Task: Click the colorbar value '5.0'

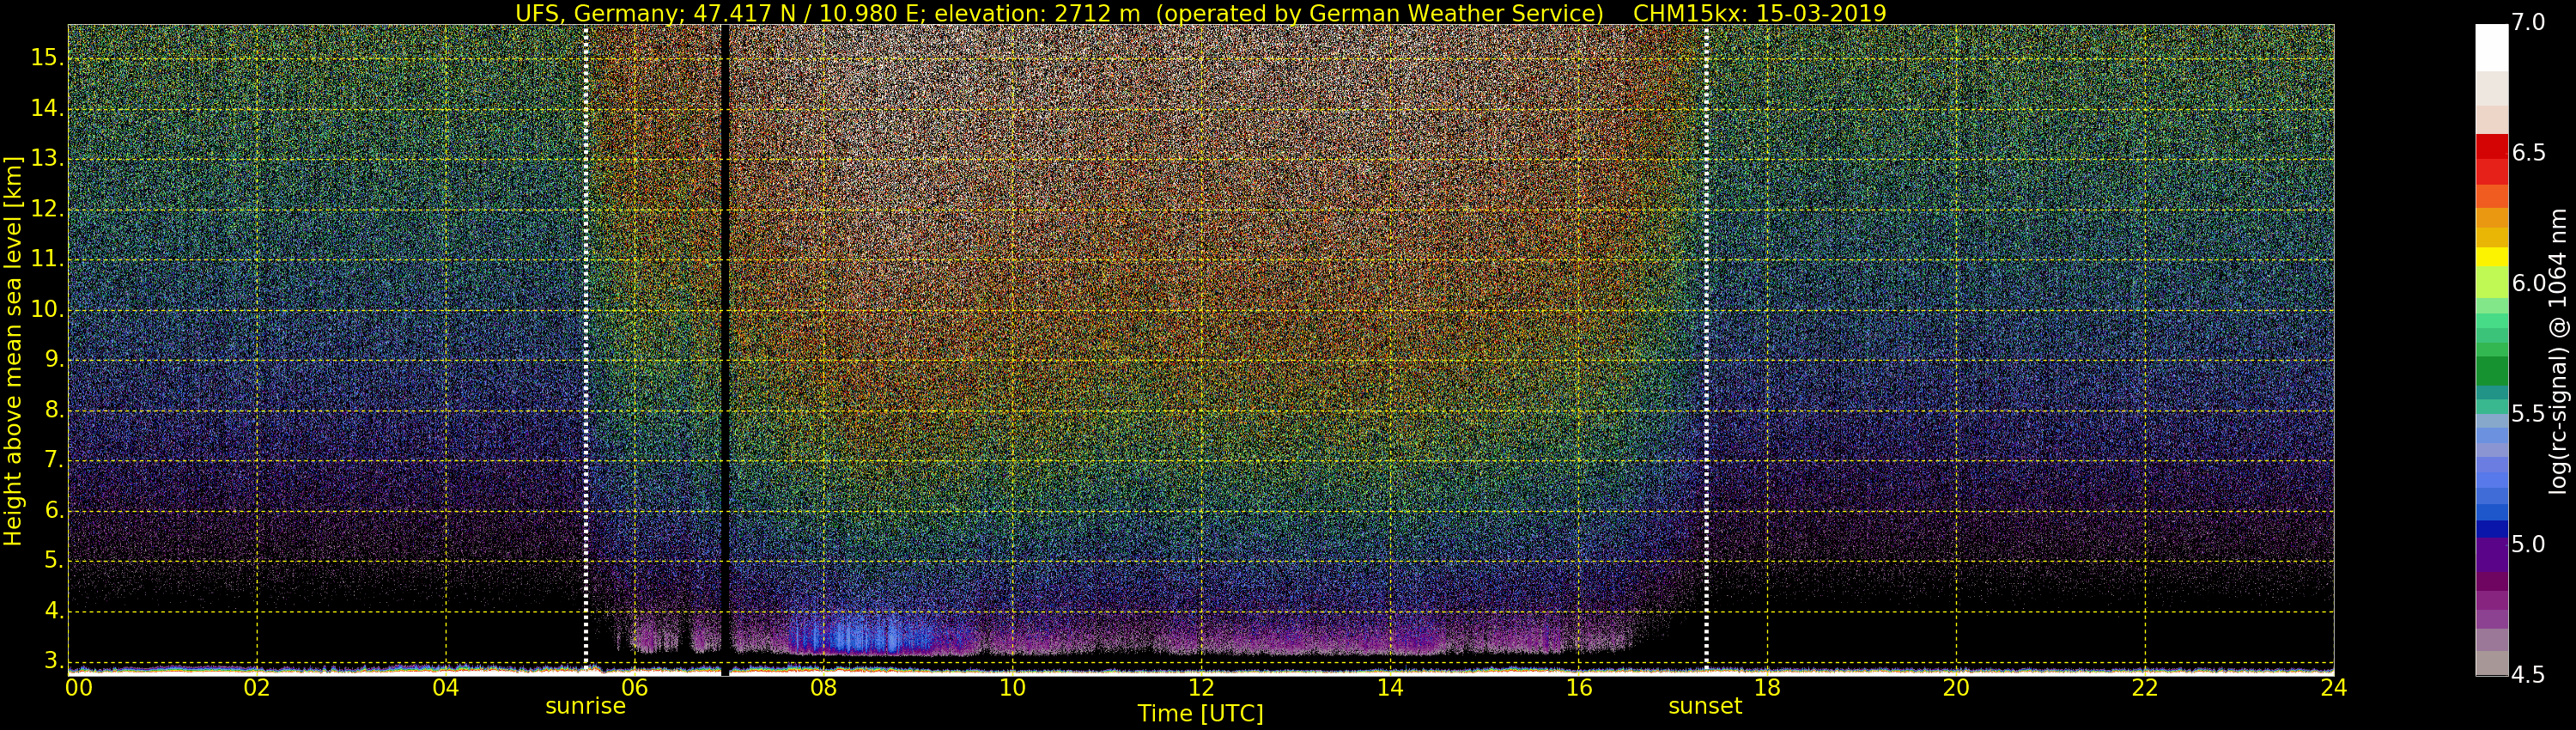Action: point(2529,545)
